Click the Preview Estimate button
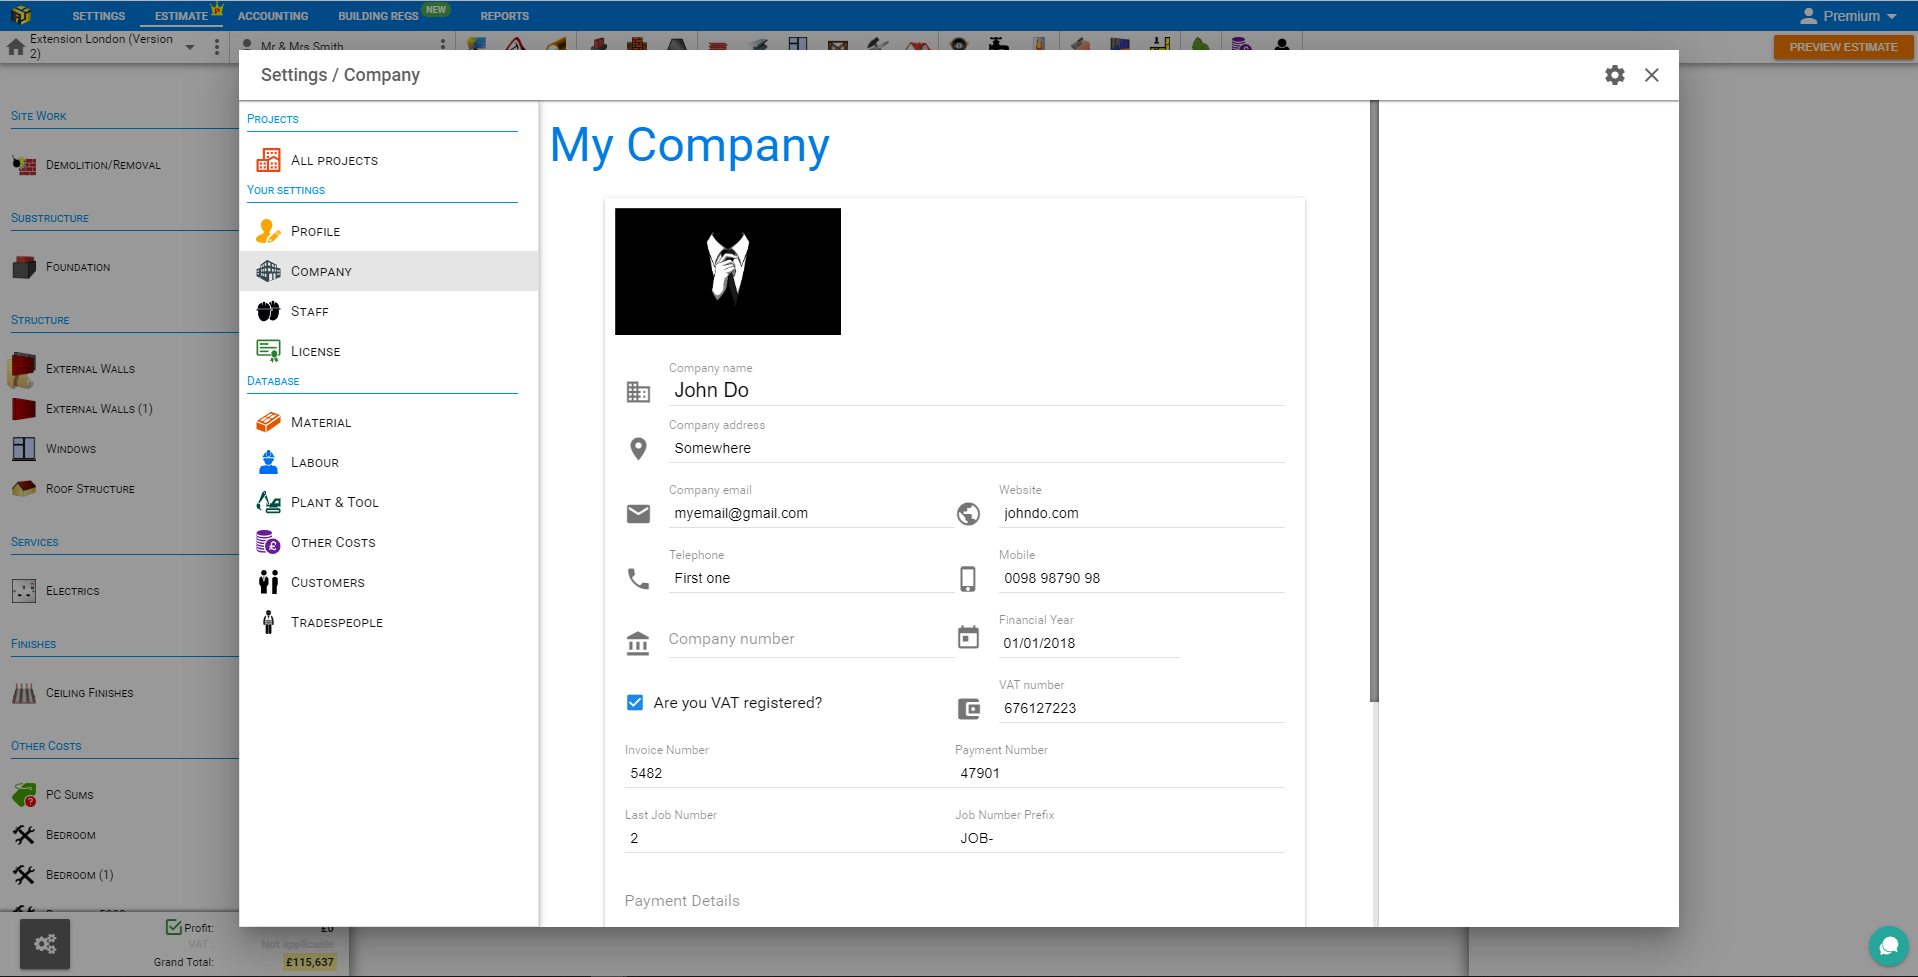 coord(1843,47)
